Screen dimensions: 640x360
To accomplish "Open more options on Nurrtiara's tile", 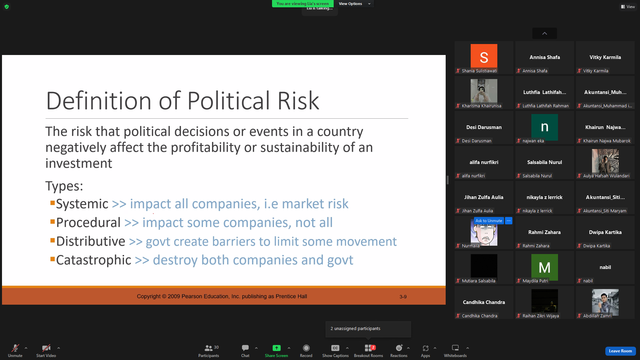I will pyautogui.click(x=509, y=221).
